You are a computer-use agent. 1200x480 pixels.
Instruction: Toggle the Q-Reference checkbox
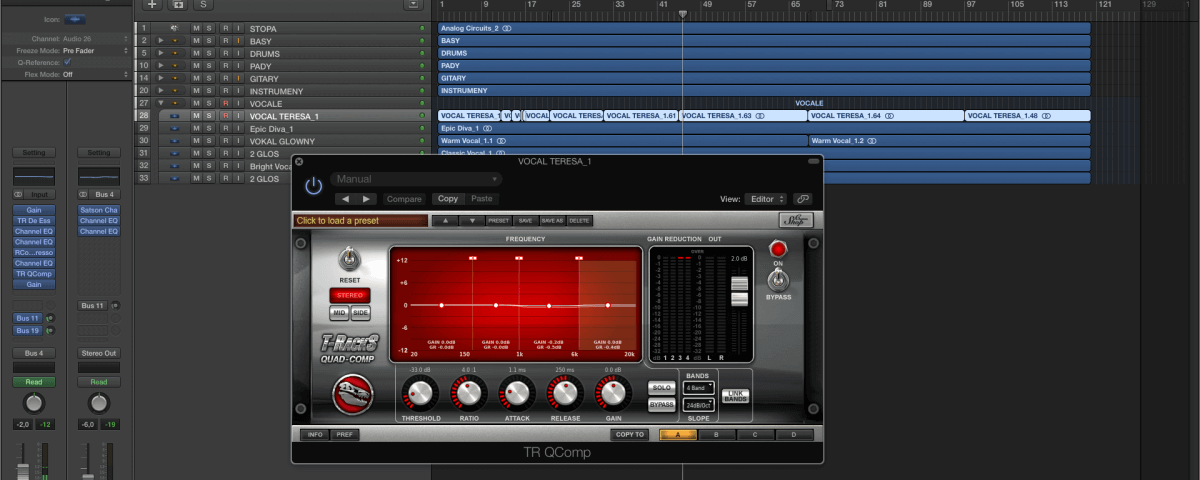(x=67, y=62)
